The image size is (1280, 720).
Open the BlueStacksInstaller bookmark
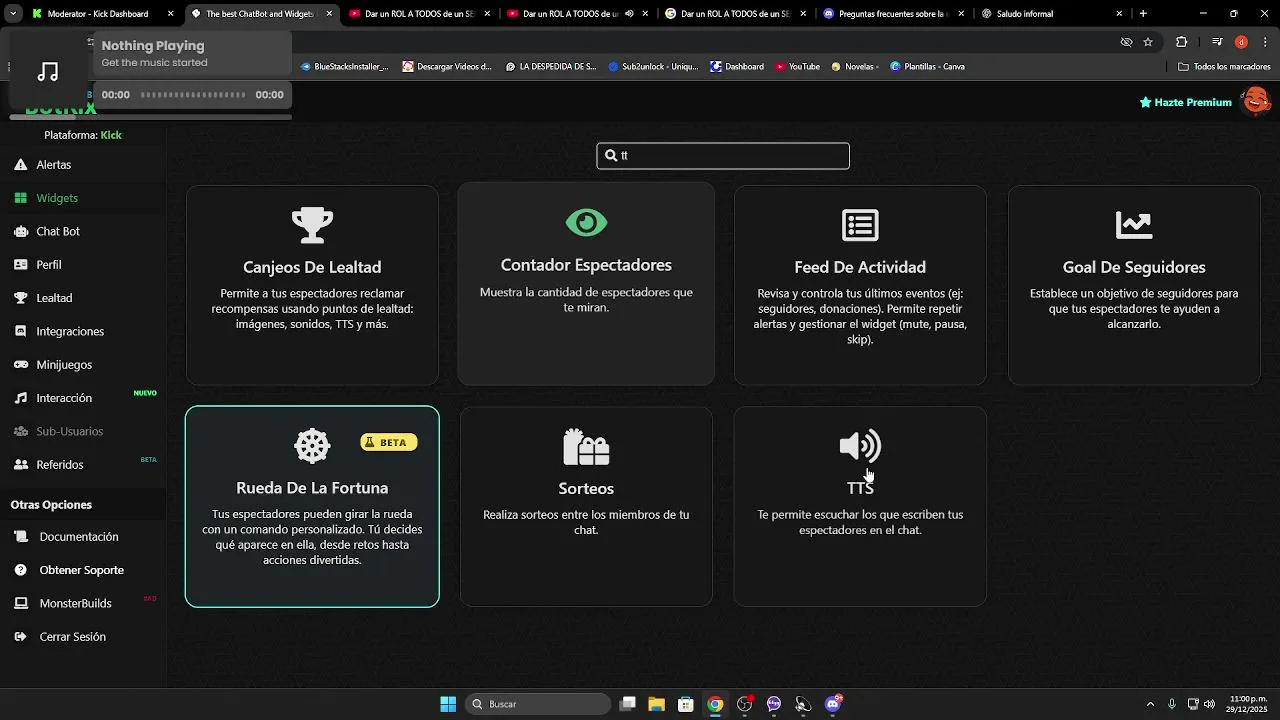pyautogui.click(x=344, y=67)
